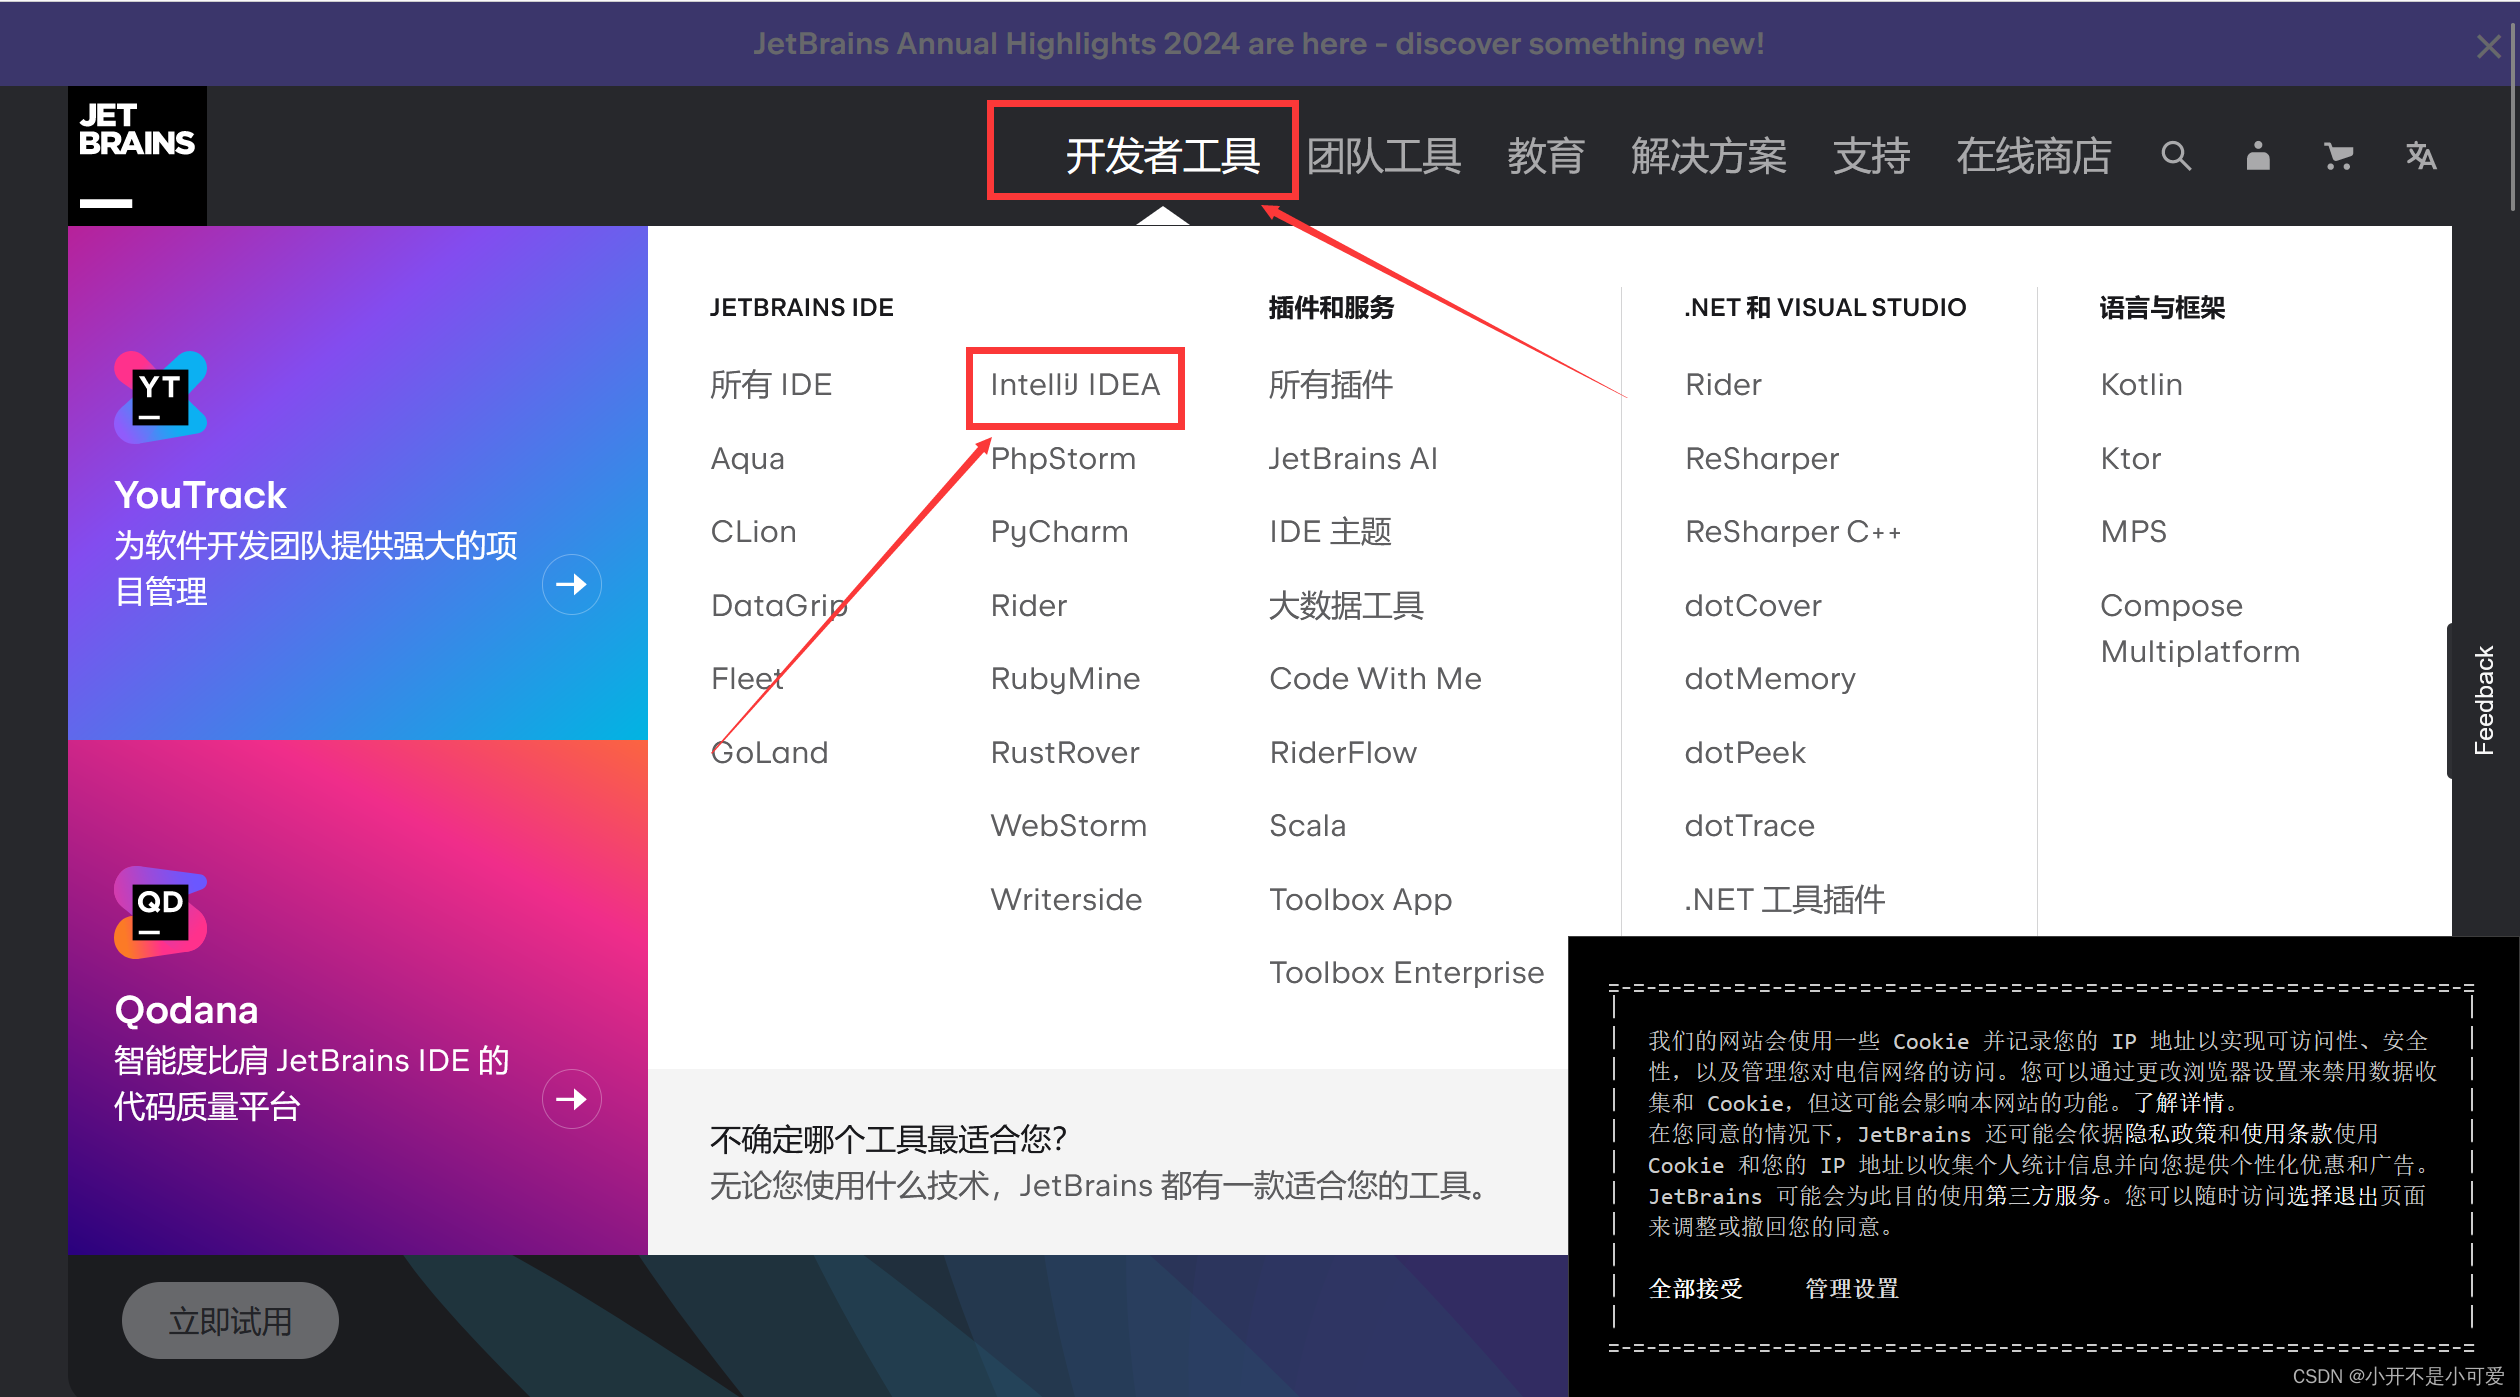
Task: Open the 开发者工具 menu
Action: tap(1162, 156)
